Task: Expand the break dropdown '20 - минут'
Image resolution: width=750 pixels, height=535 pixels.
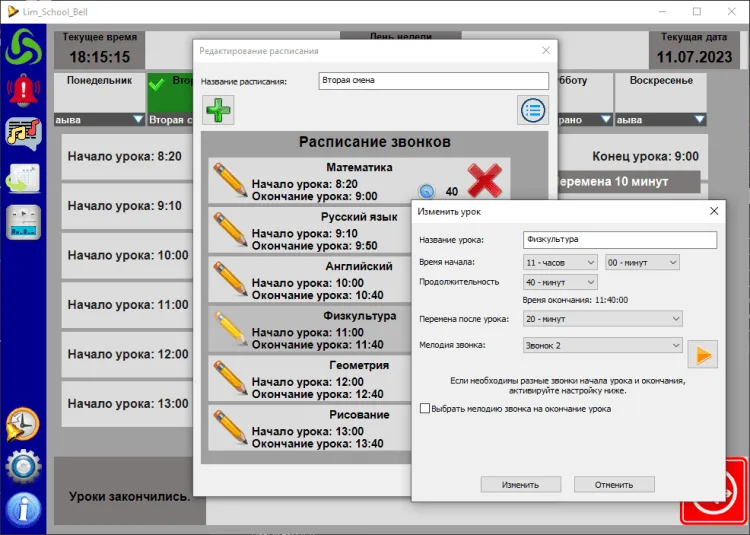Action: tap(602, 319)
